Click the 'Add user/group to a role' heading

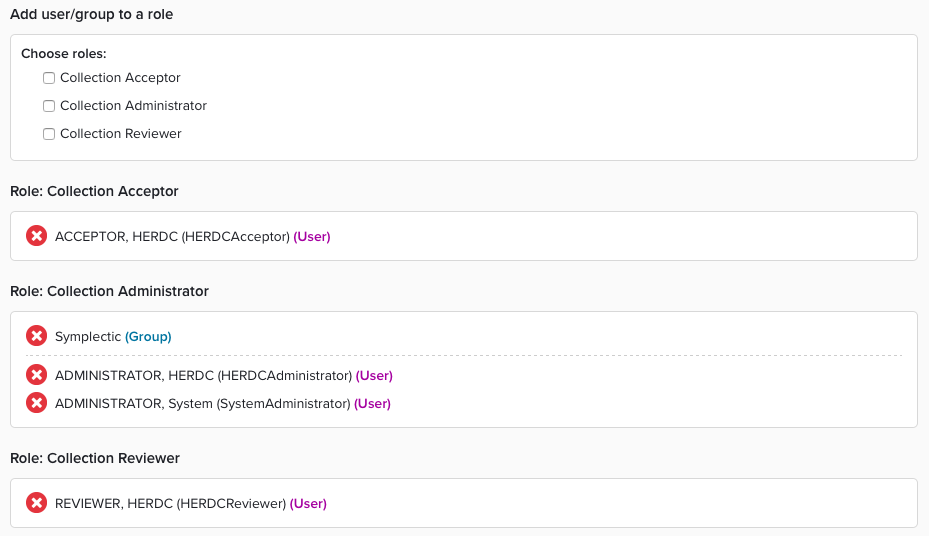(x=91, y=14)
